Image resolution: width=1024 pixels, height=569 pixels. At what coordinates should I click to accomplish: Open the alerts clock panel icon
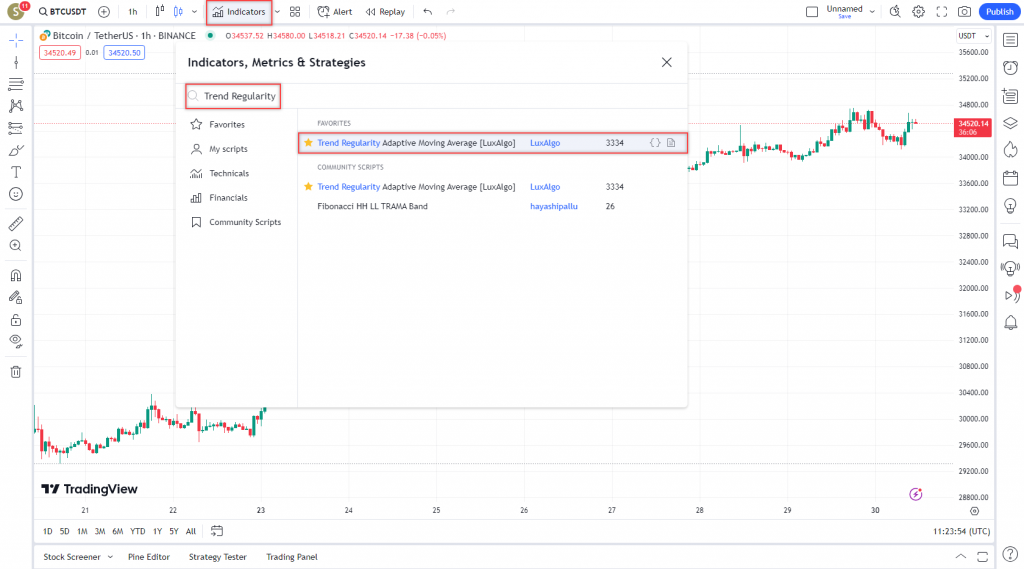pos(1010,68)
